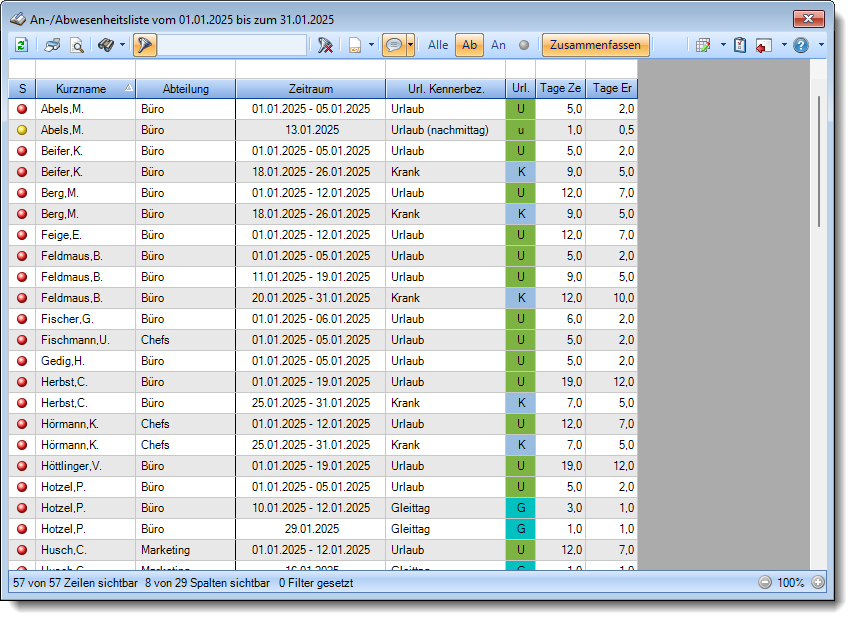
Task: Click the zoom in plus icon
Action: [x=818, y=582]
